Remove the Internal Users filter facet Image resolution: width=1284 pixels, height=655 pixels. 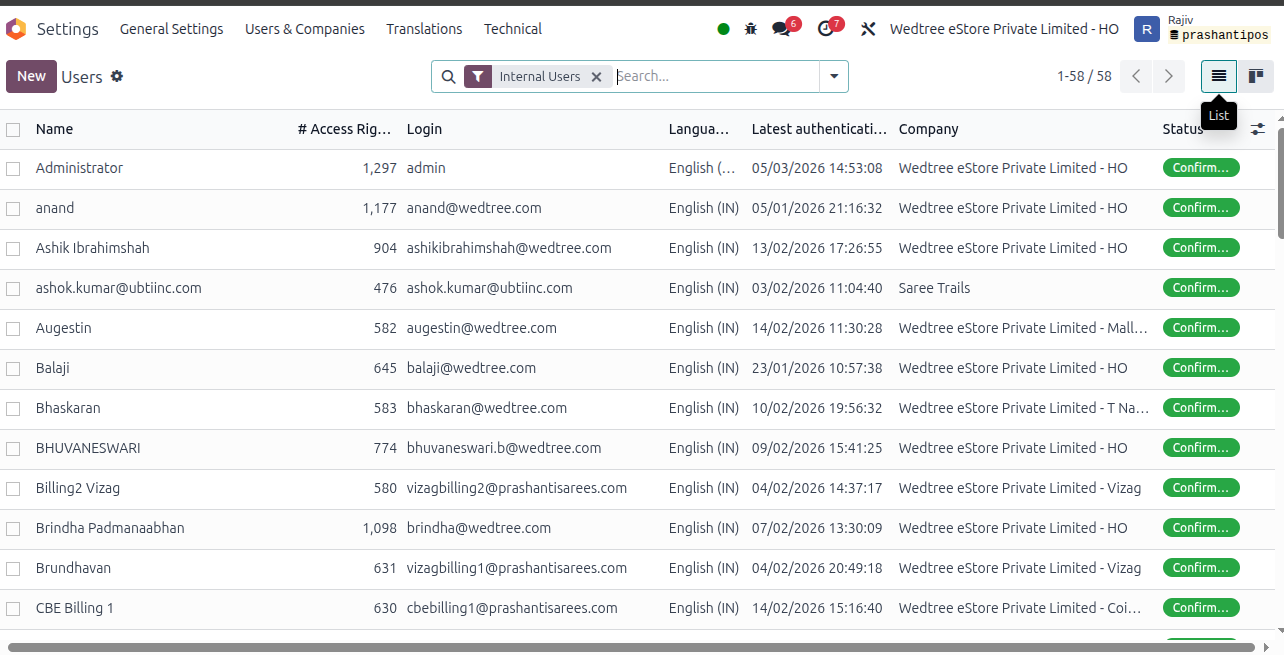tap(596, 76)
